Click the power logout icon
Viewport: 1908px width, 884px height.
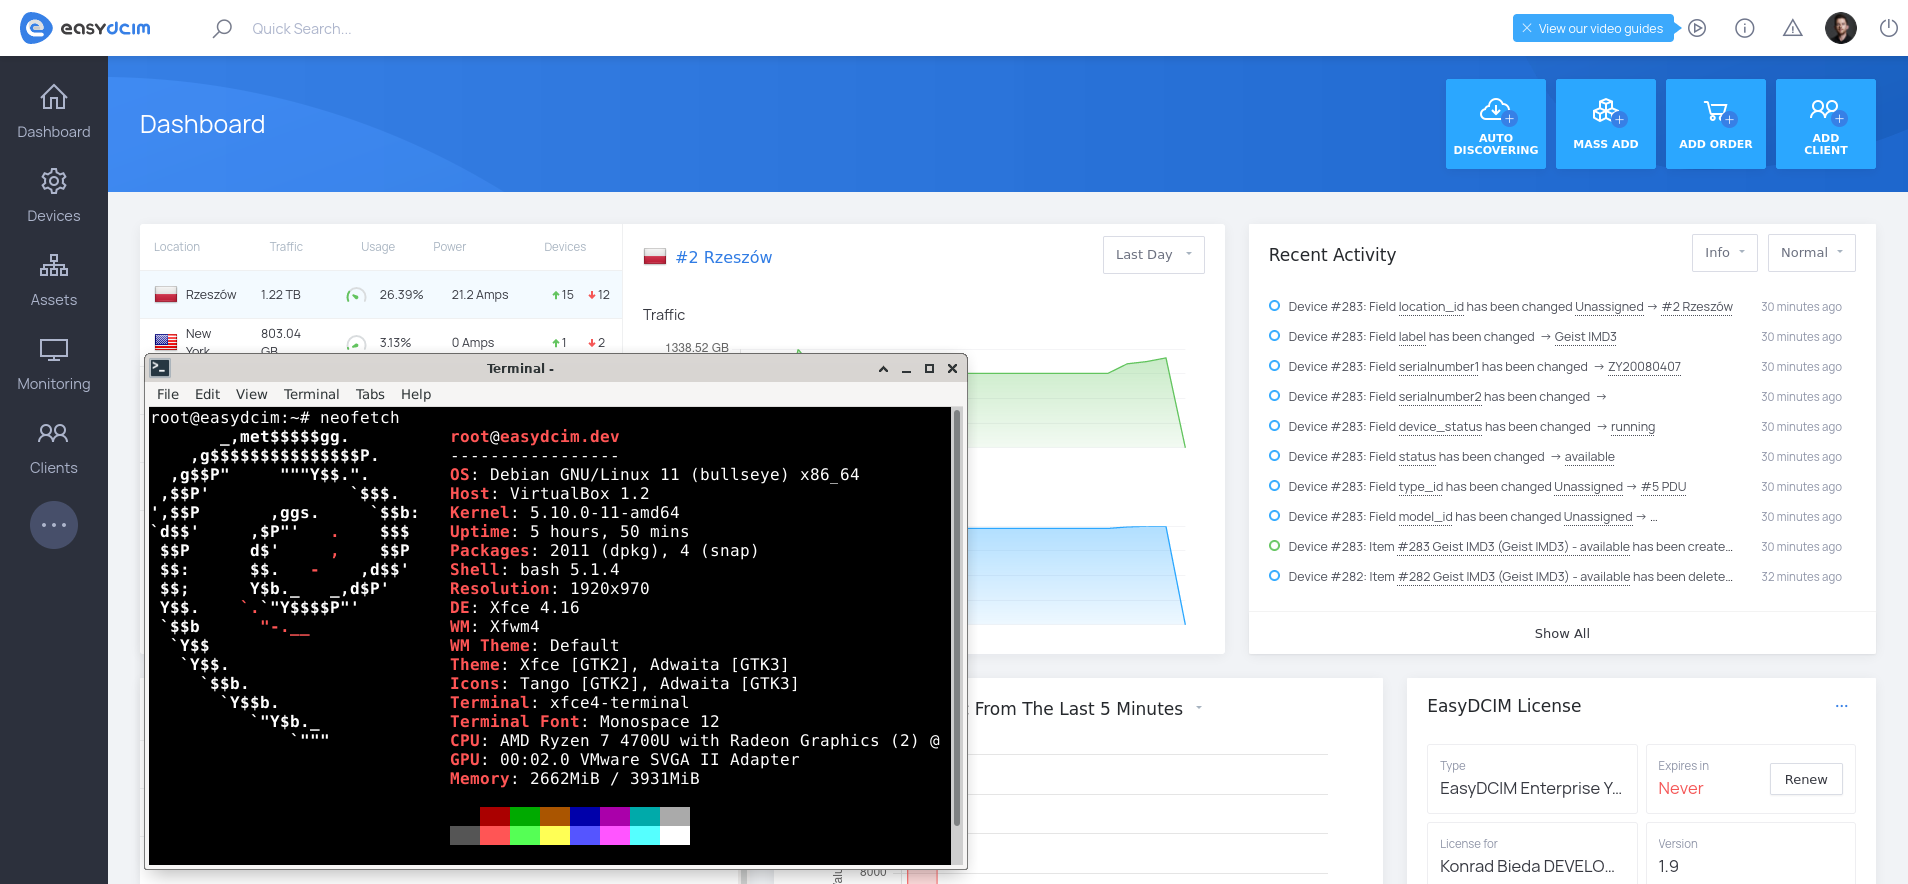[1889, 28]
